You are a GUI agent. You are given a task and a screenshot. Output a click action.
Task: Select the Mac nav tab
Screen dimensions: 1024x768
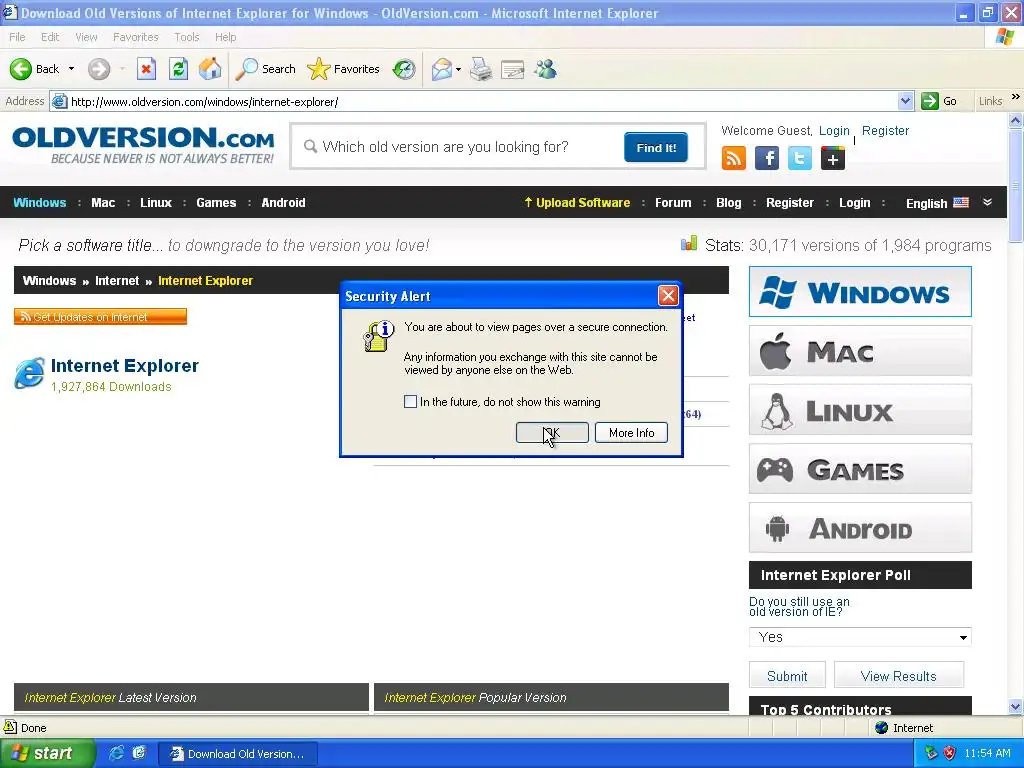(103, 202)
